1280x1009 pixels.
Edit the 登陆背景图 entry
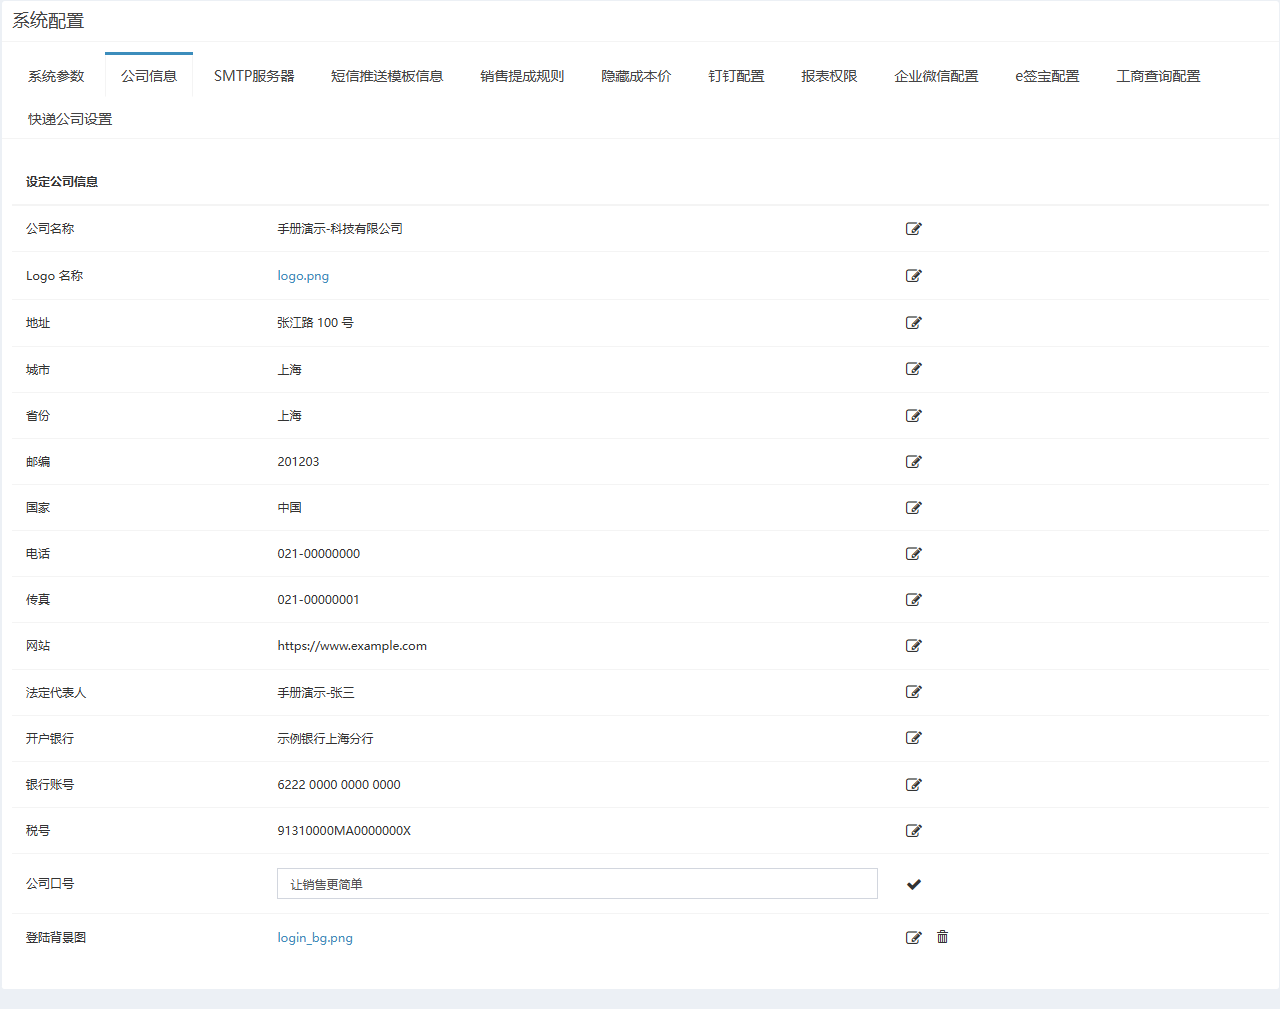click(x=913, y=938)
